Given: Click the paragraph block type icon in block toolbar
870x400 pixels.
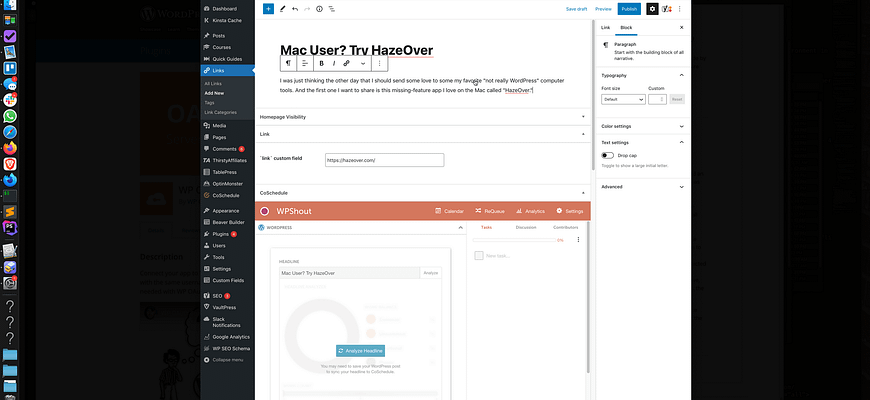Looking at the screenshot, I should click(x=288, y=63).
